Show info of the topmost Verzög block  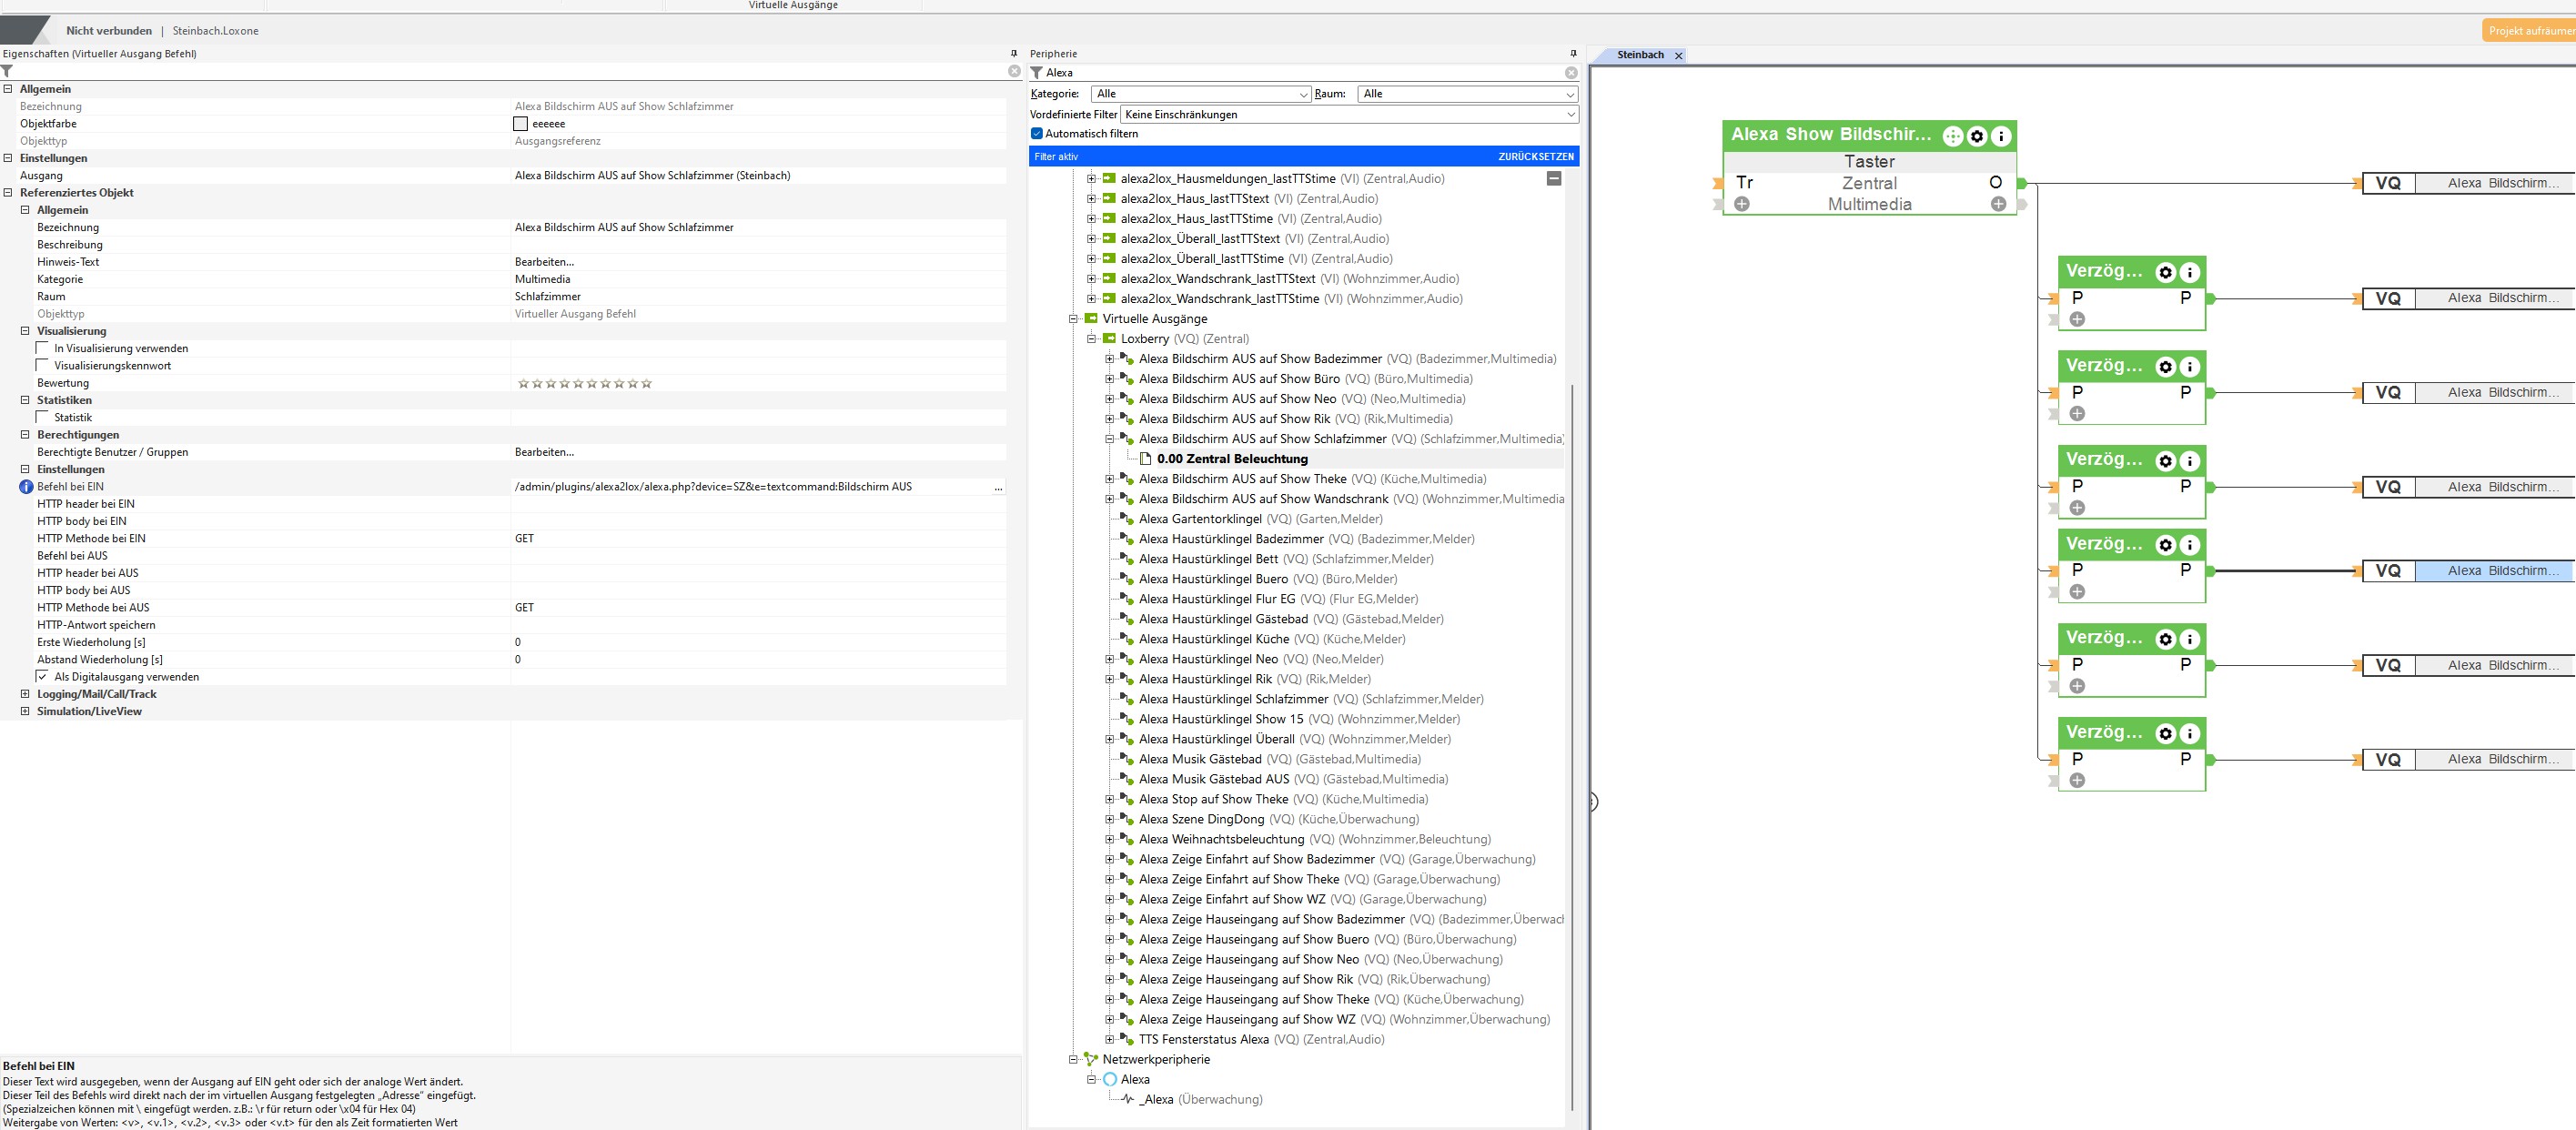tap(2189, 272)
